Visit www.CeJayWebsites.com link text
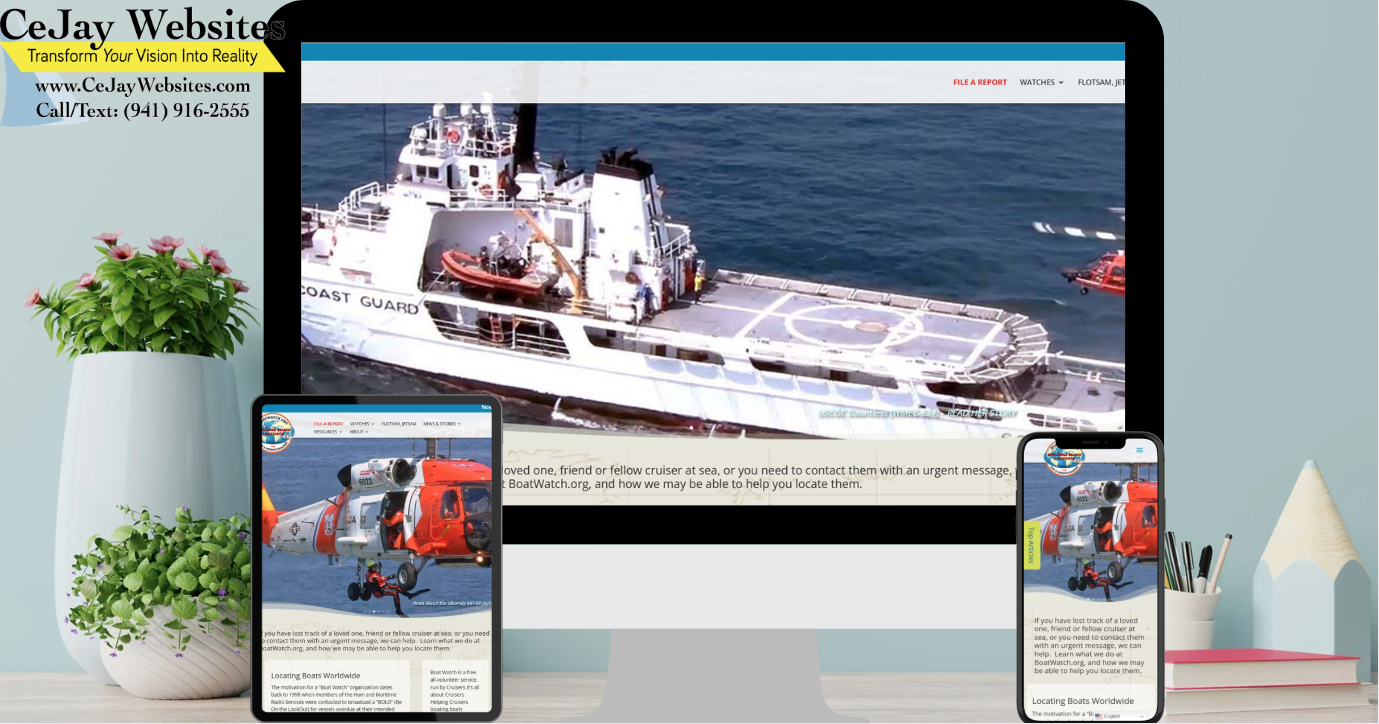 pyautogui.click(x=142, y=86)
